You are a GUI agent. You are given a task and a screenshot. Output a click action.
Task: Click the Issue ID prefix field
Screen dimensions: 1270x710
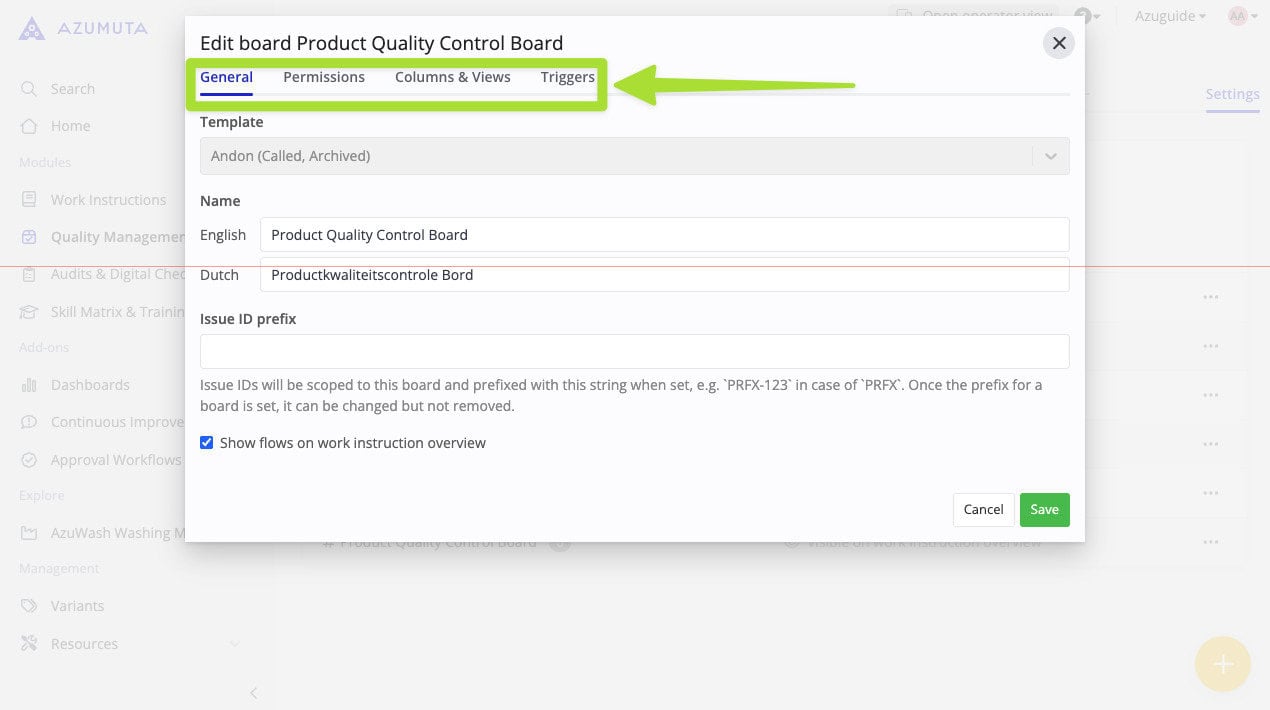click(634, 351)
